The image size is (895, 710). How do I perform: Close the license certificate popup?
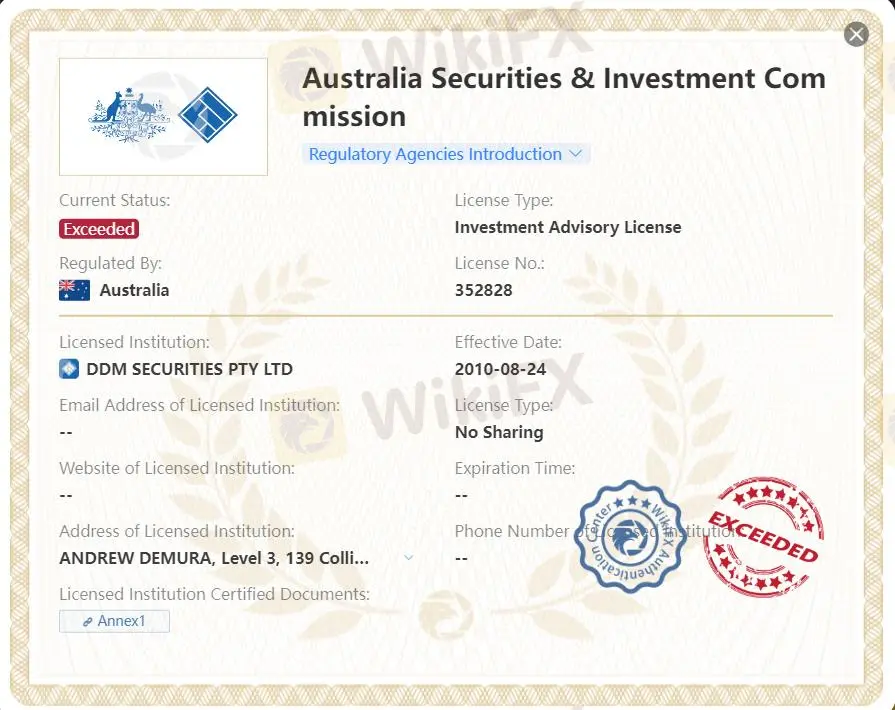pos(856,35)
